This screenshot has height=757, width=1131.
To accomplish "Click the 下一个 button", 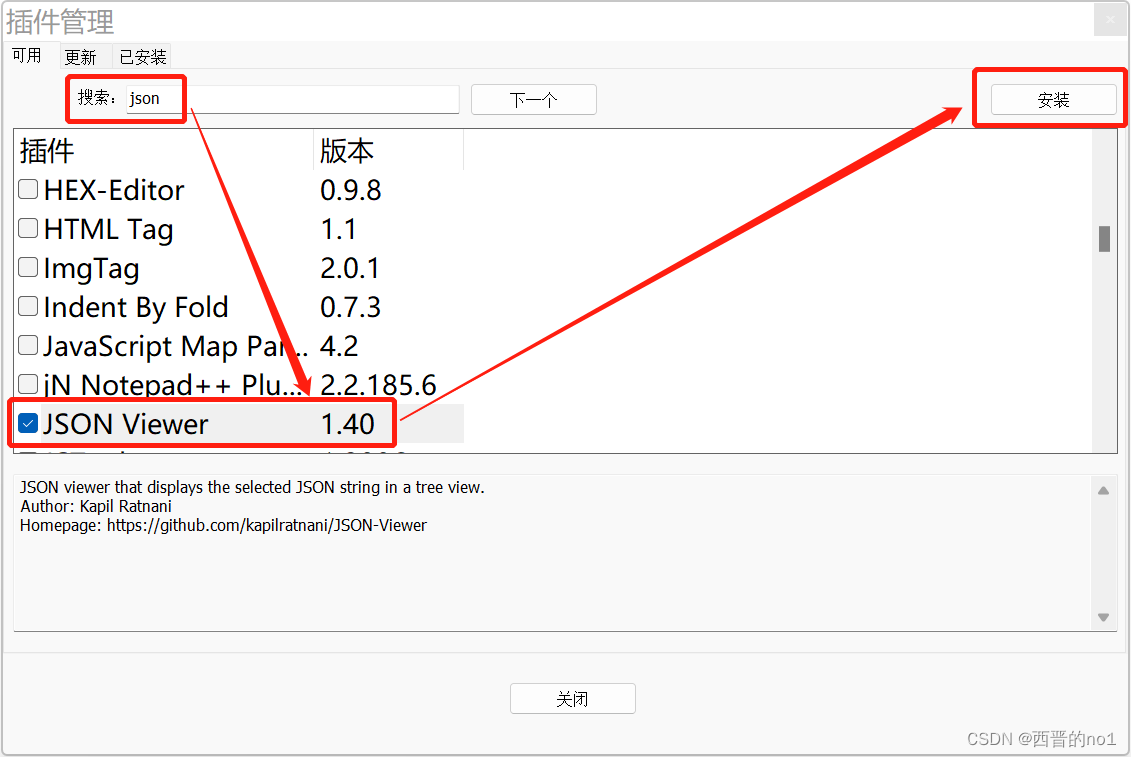I will point(534,100).
